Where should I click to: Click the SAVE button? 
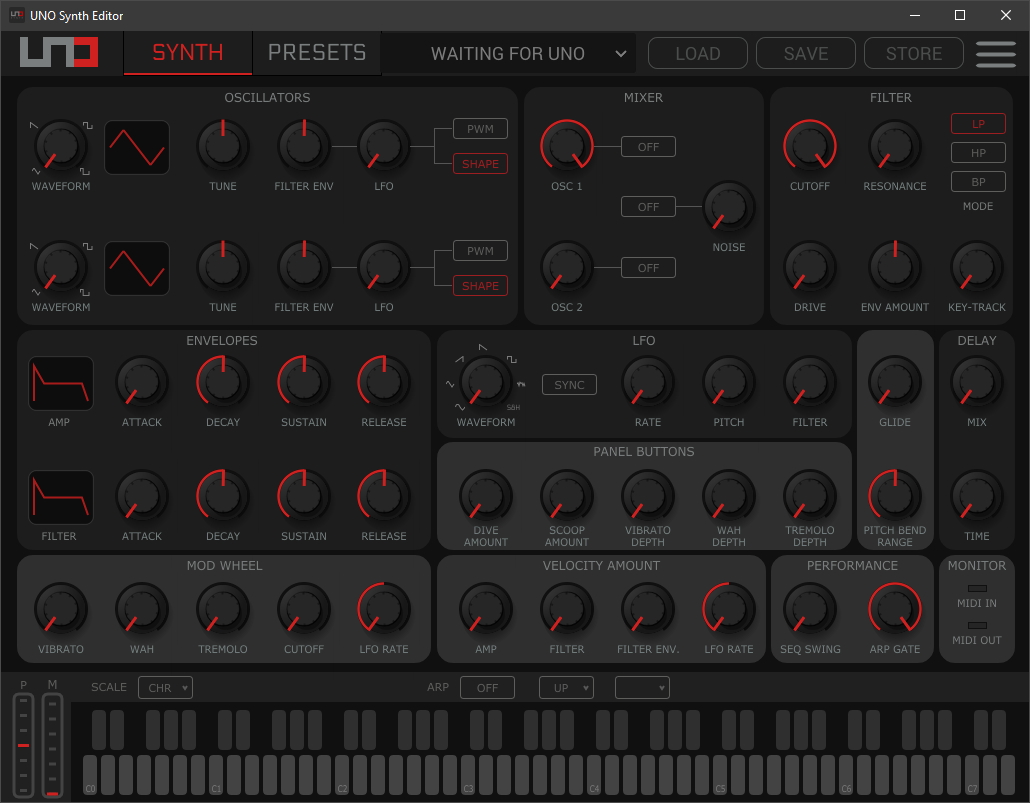coord(806,53)
